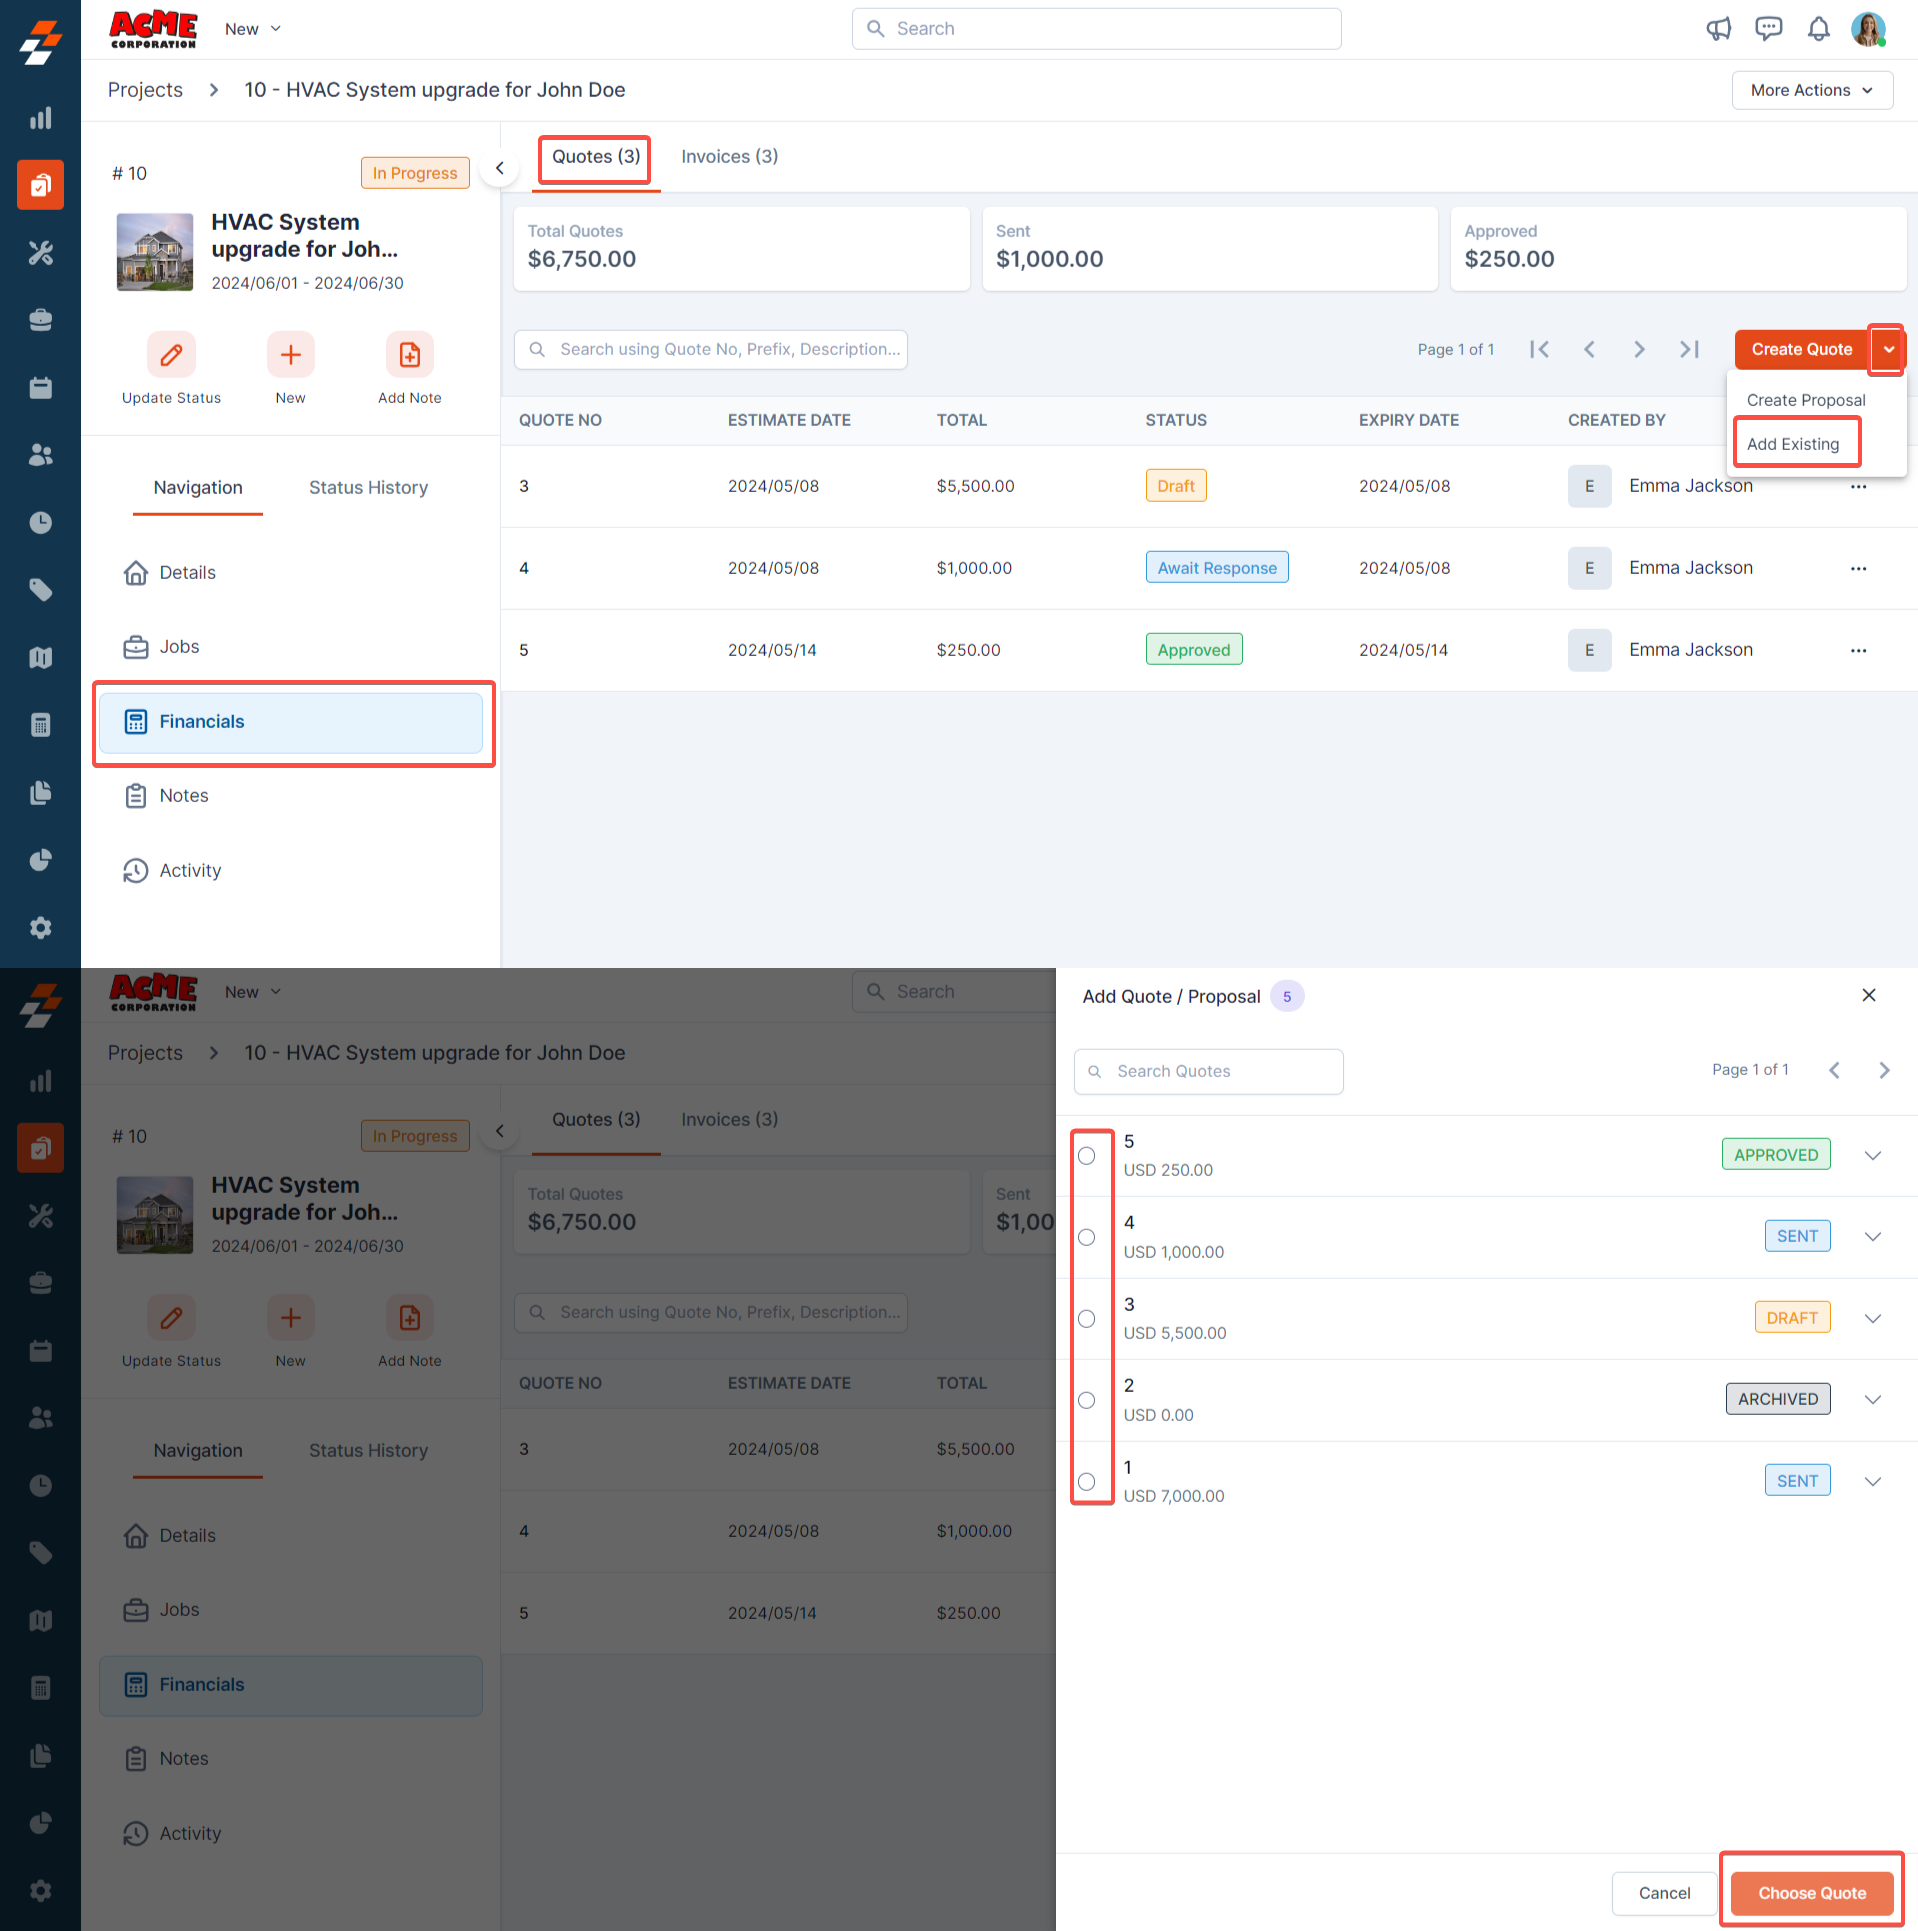Viewport: 1918px width, 1931px height.
Task: Open row actions ellipsis for quote 5
Action: pyautogui.click(x=1858, y=651)
